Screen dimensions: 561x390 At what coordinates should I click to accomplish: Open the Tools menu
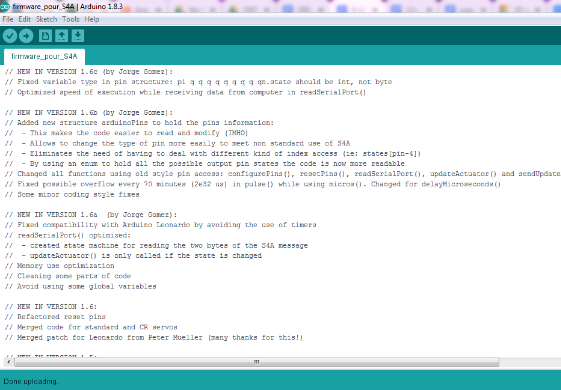(x=70, y=19)
